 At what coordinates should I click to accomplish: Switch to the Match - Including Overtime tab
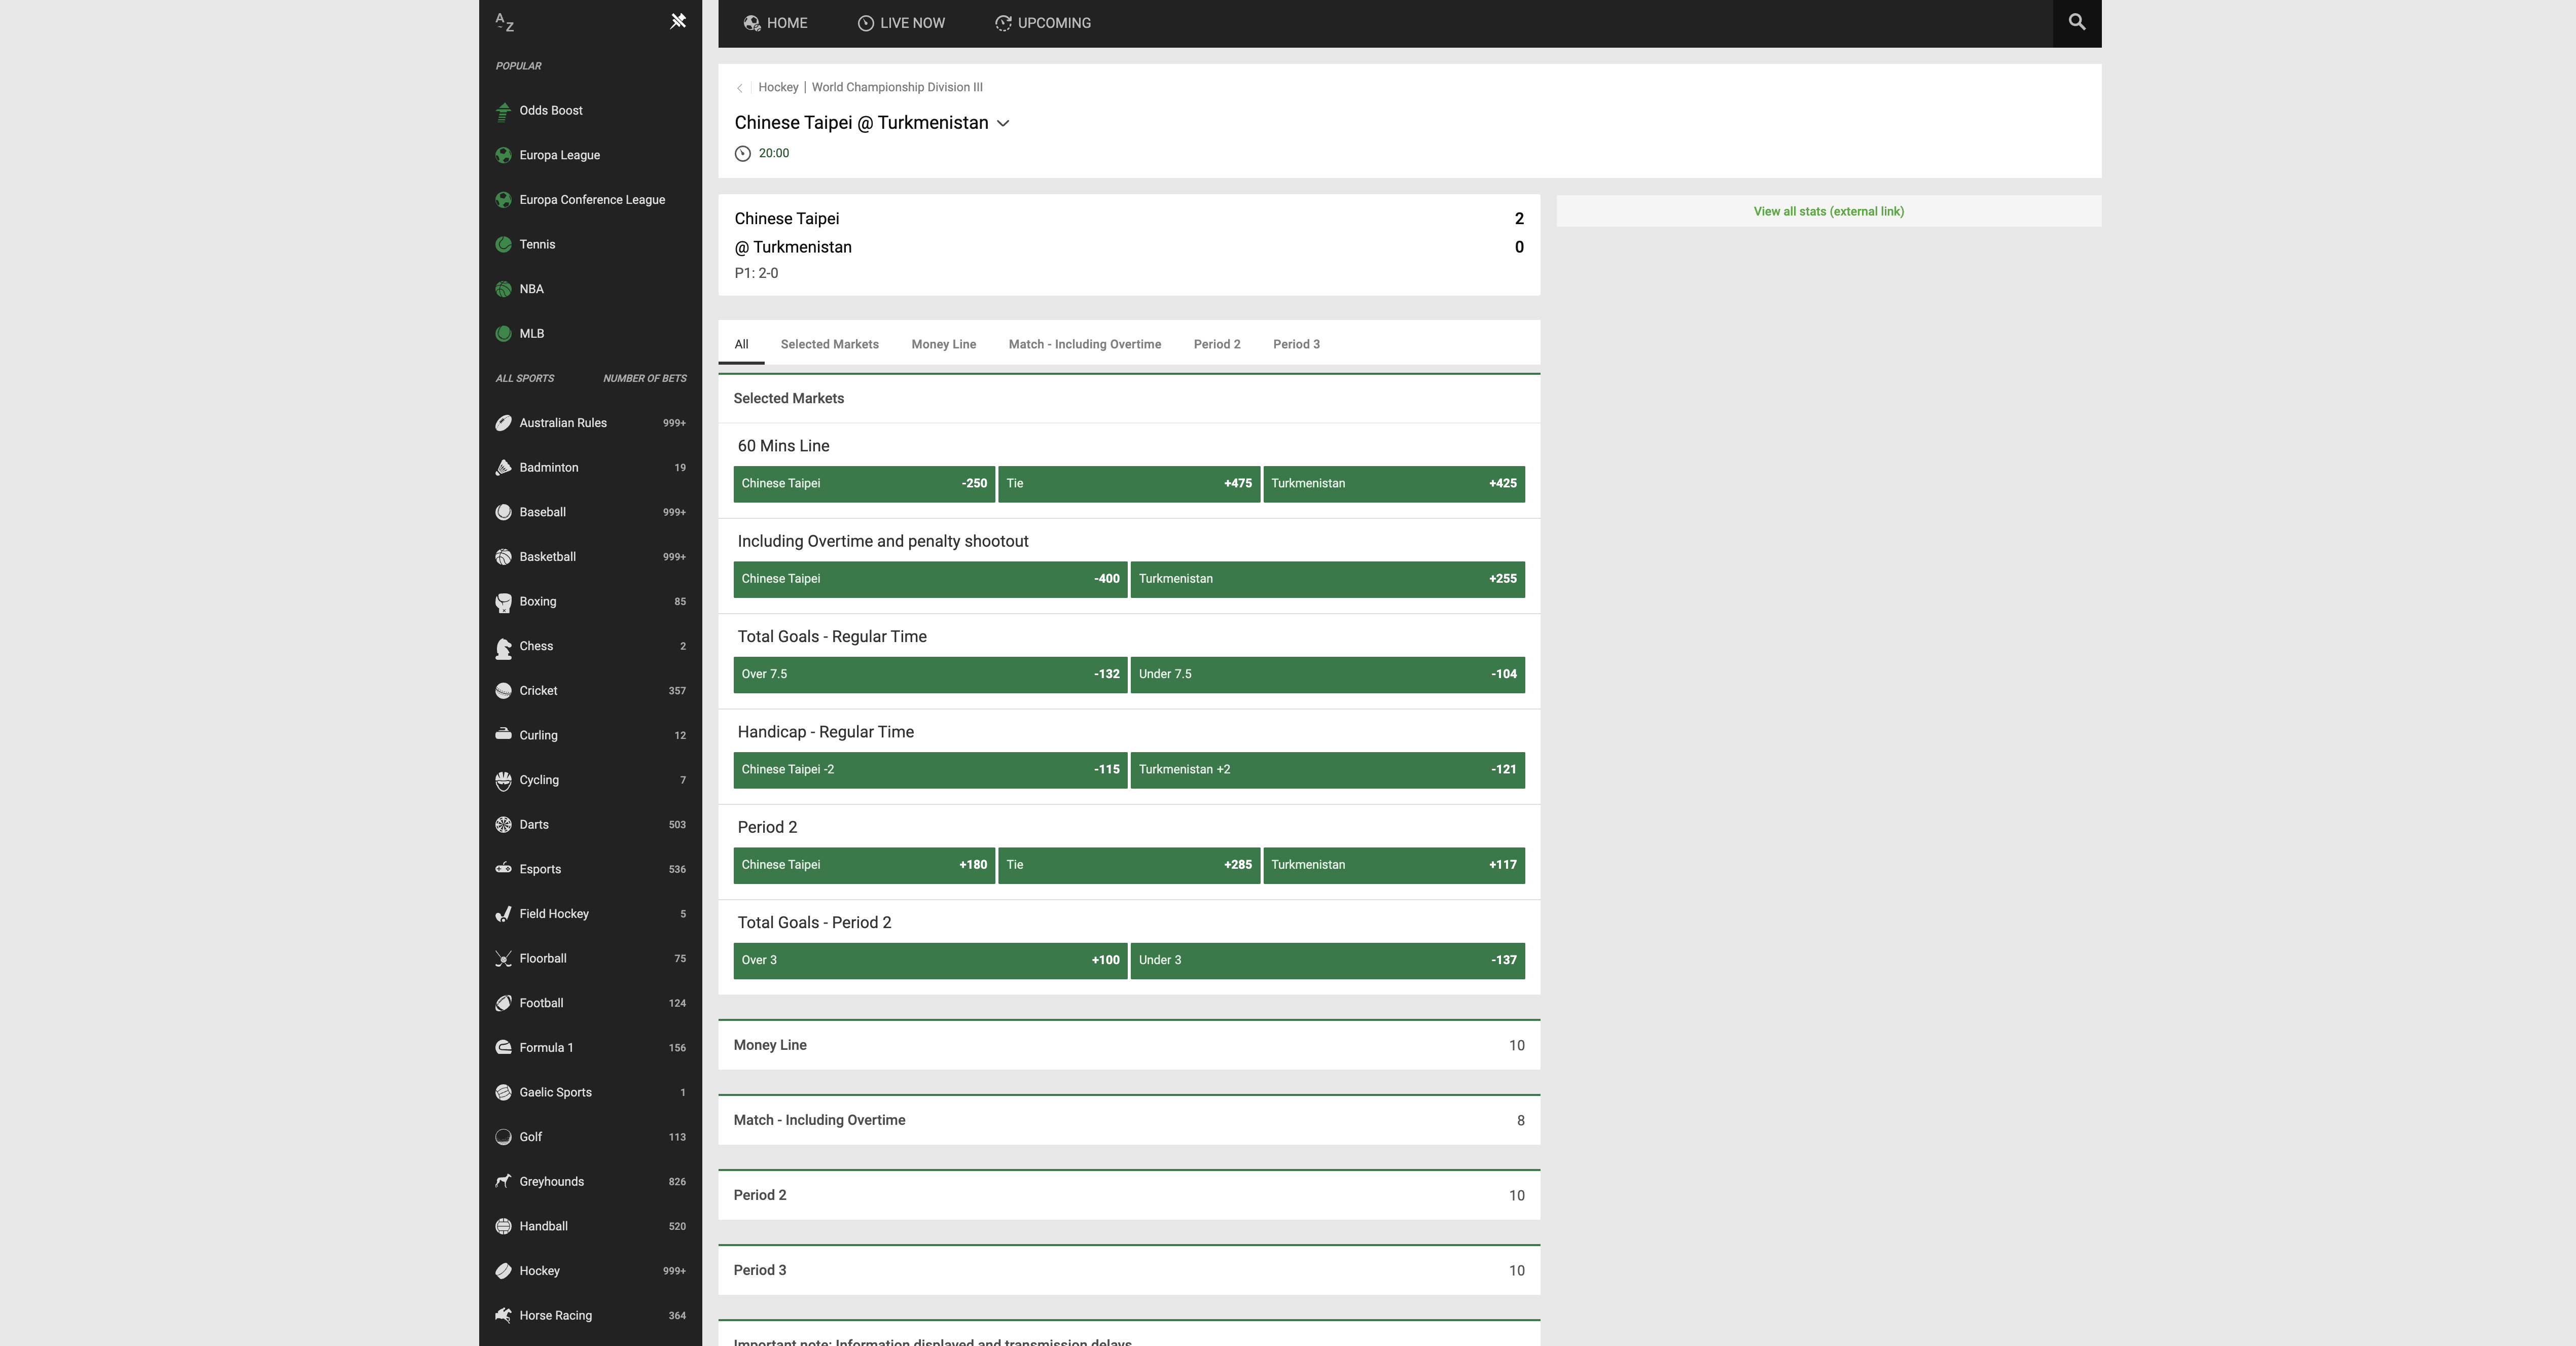(x=1084, y=344)
